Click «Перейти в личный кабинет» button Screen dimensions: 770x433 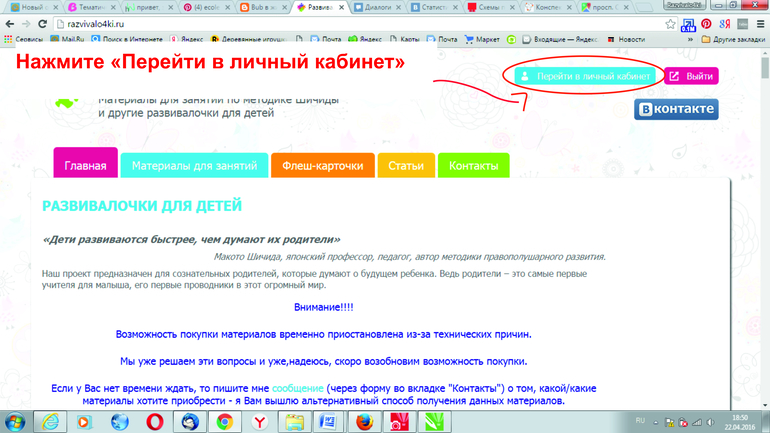(x=586, y=76)
